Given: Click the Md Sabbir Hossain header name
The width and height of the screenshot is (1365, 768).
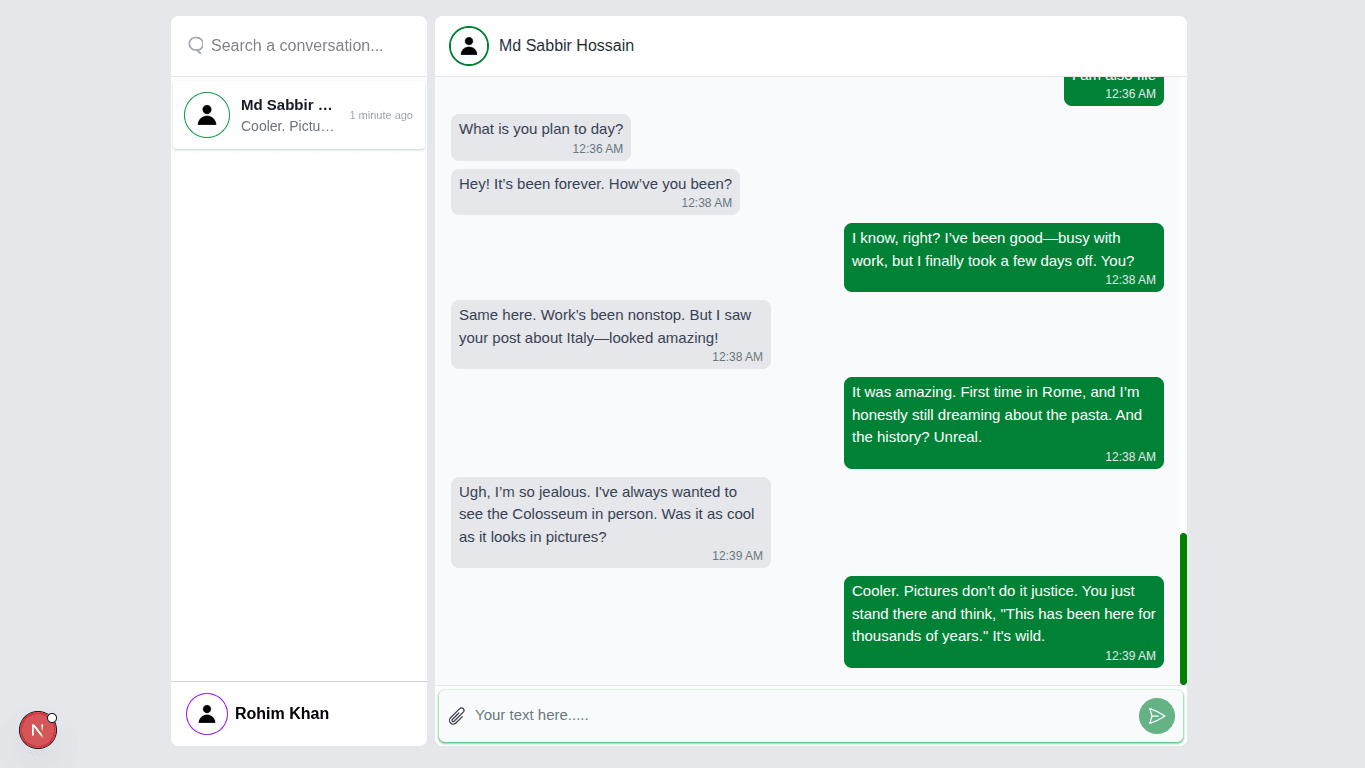Looking at the screenshot, I should coord(566,46).
